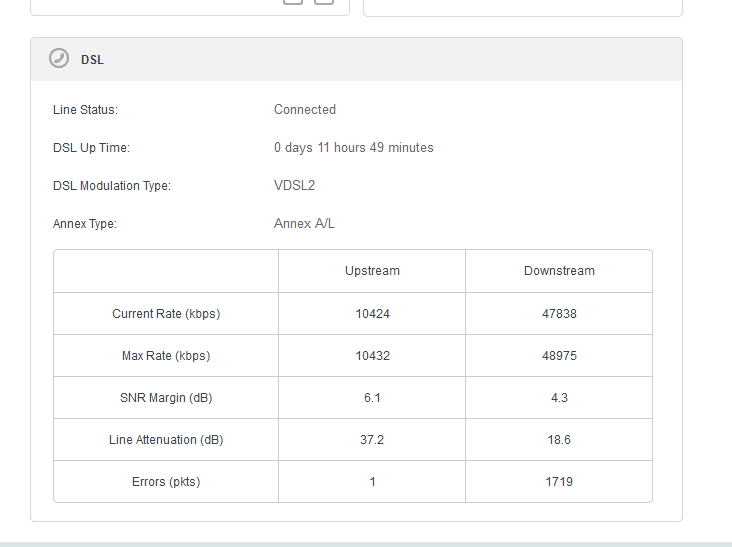
Task: Click the Downstream column header
Action: pyautogui.click(x=559, y=271)
